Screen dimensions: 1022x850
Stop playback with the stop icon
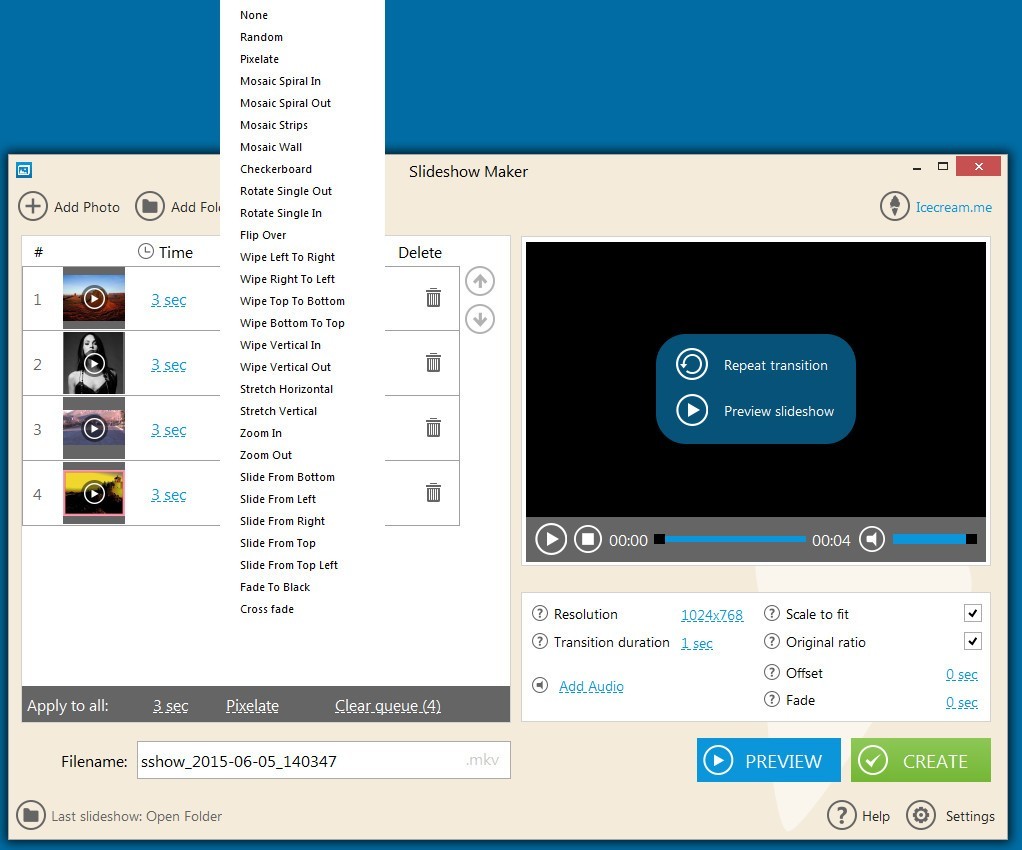click(587, 539)
